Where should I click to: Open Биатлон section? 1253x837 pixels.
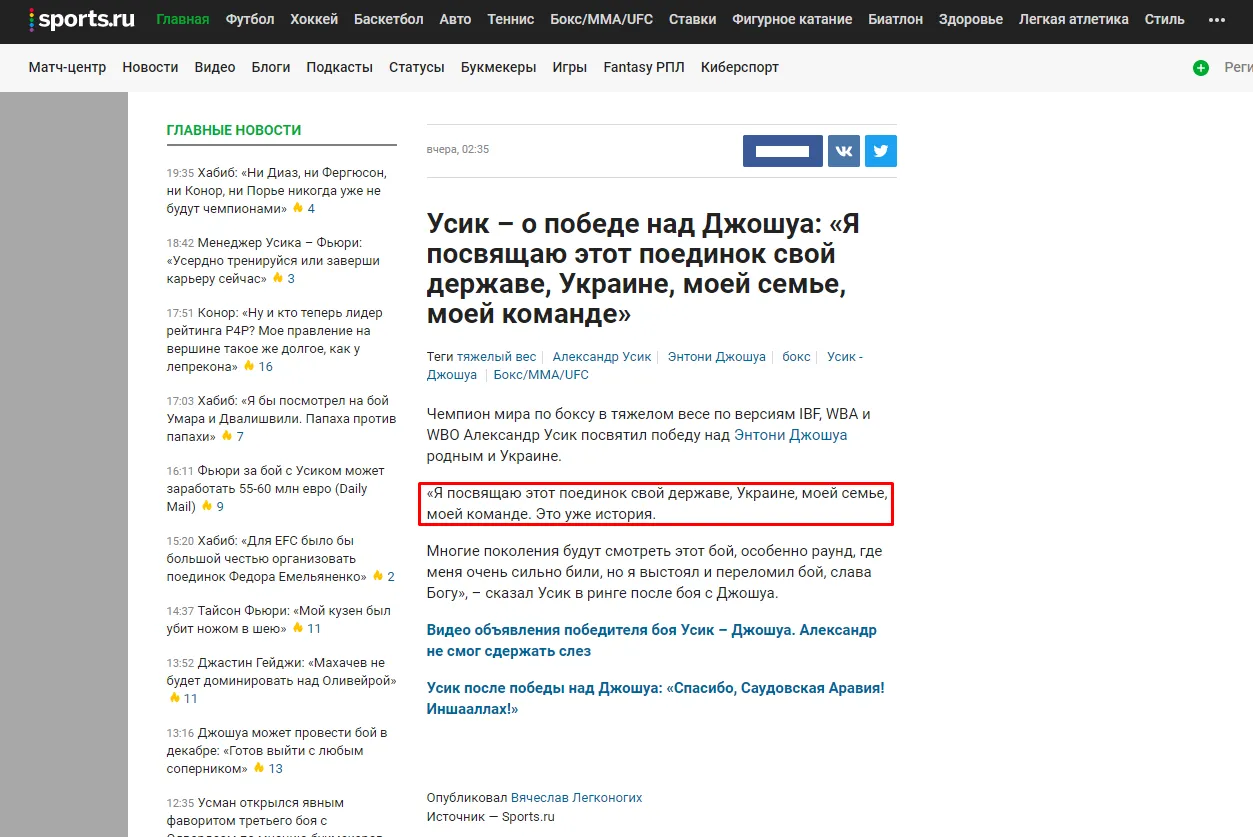tap(896, 19)
